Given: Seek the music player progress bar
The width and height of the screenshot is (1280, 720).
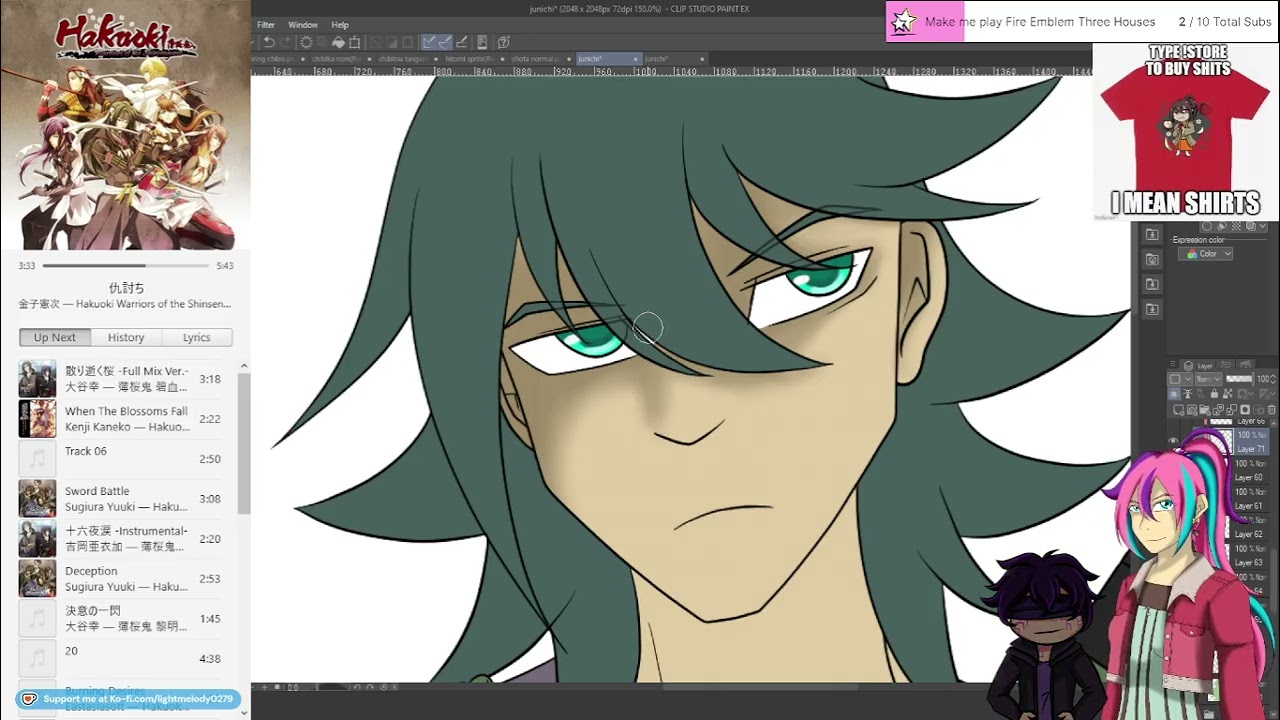Looking at the screenshot, I should [x=126, y=266].
